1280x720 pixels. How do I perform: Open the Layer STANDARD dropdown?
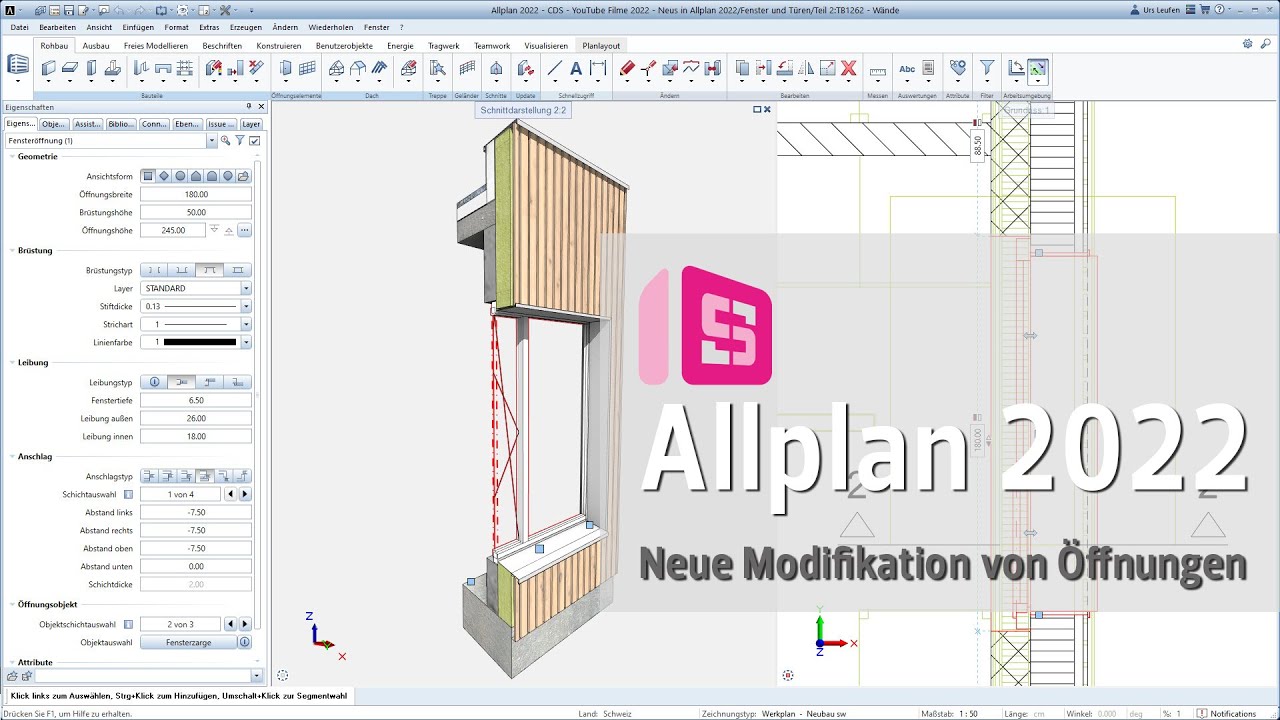pyautogui.click(x=246, y=288)
